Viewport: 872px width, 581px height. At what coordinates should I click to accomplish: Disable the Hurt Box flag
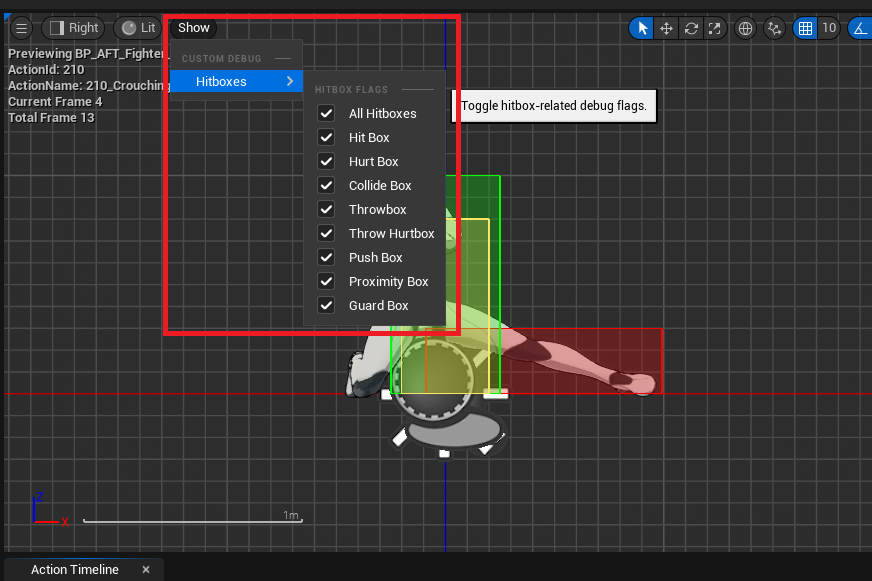click(326, 162)
